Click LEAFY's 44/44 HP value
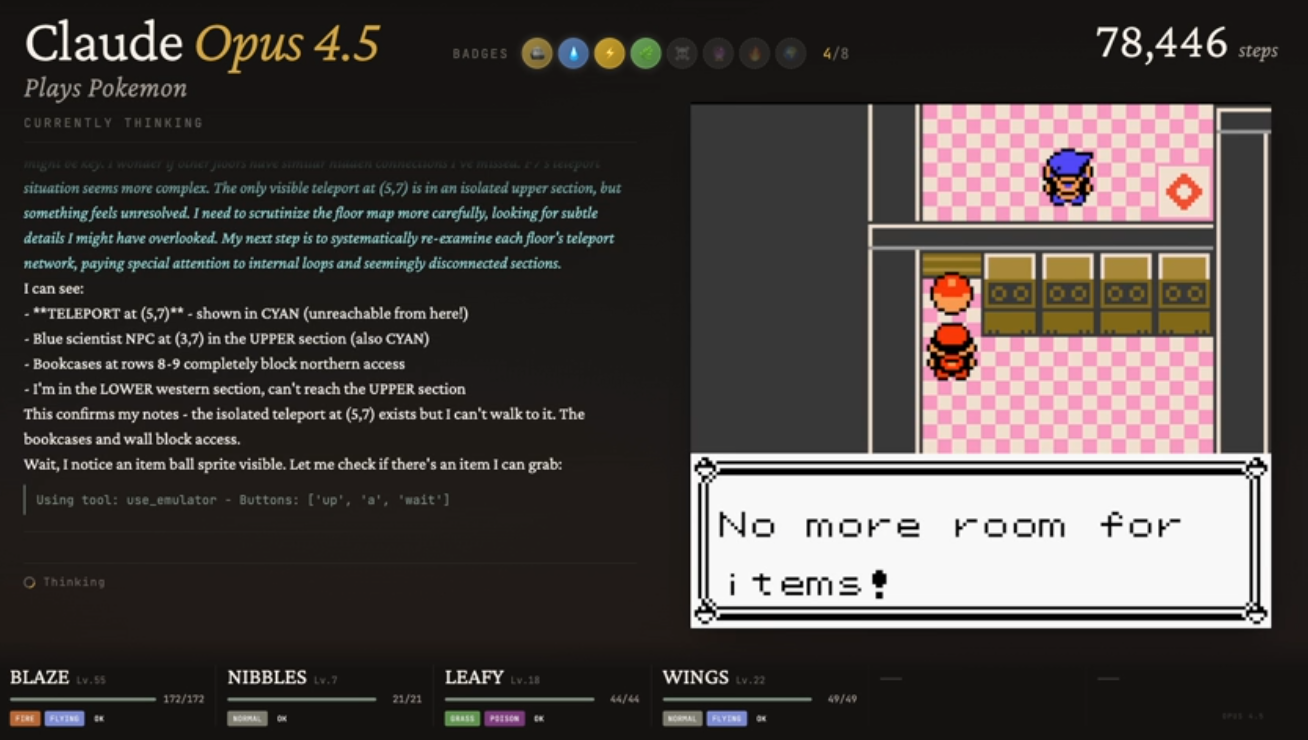 click(627, 699)
